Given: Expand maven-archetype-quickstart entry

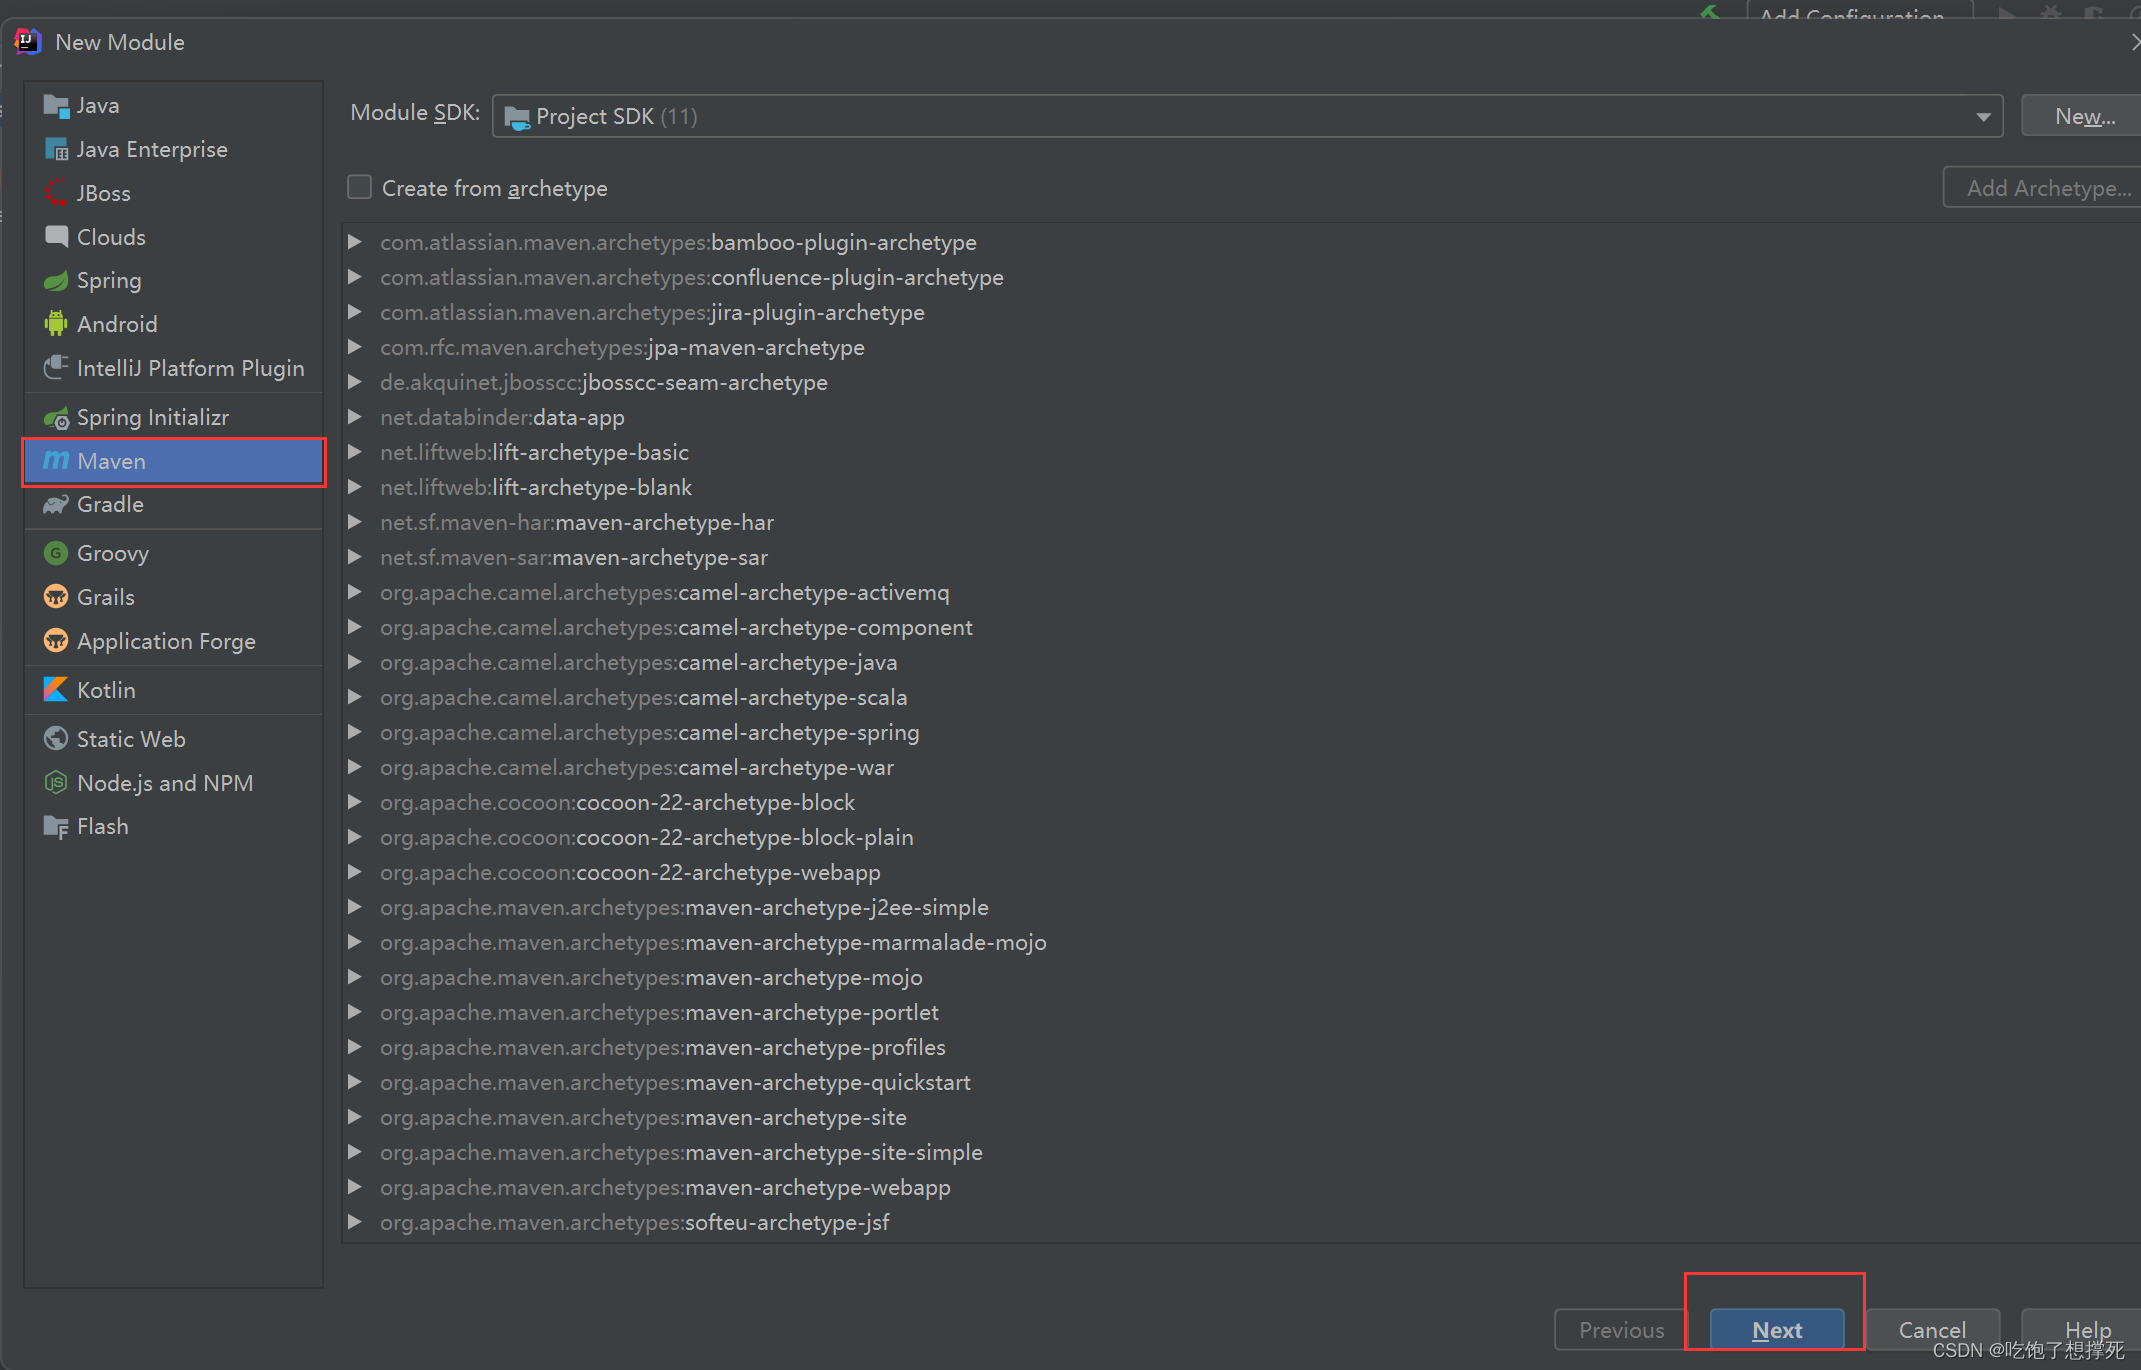Looking at the screenshot, I should pos(354,1082).
